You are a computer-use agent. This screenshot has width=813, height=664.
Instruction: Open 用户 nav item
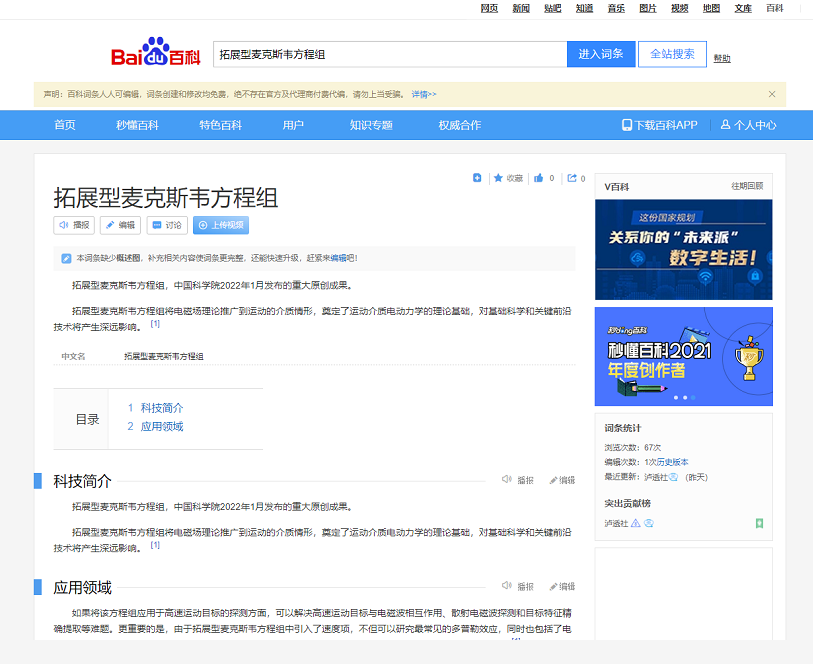[x=293, y=125]
